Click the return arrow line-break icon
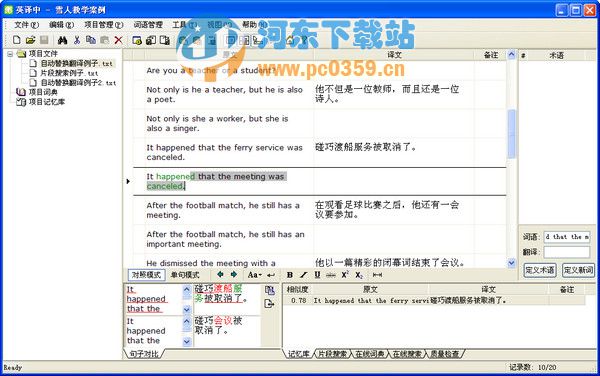This screenshot has height=376, width=600. (x=271, y=275)
